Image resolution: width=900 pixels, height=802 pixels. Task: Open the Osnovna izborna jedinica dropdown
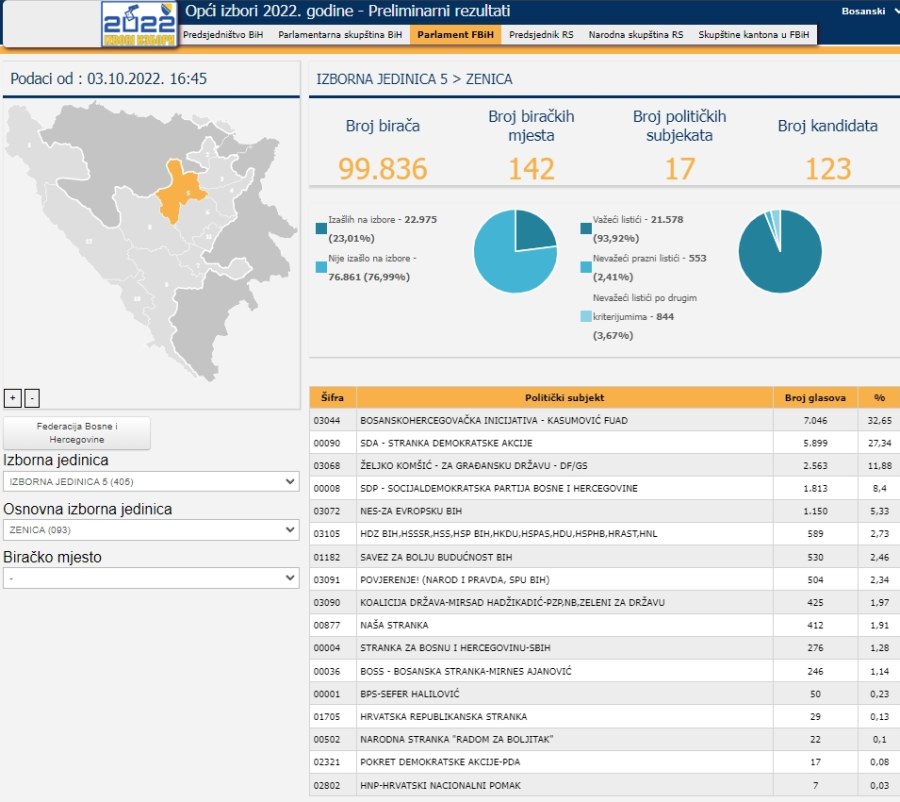[x=151, y=530]
